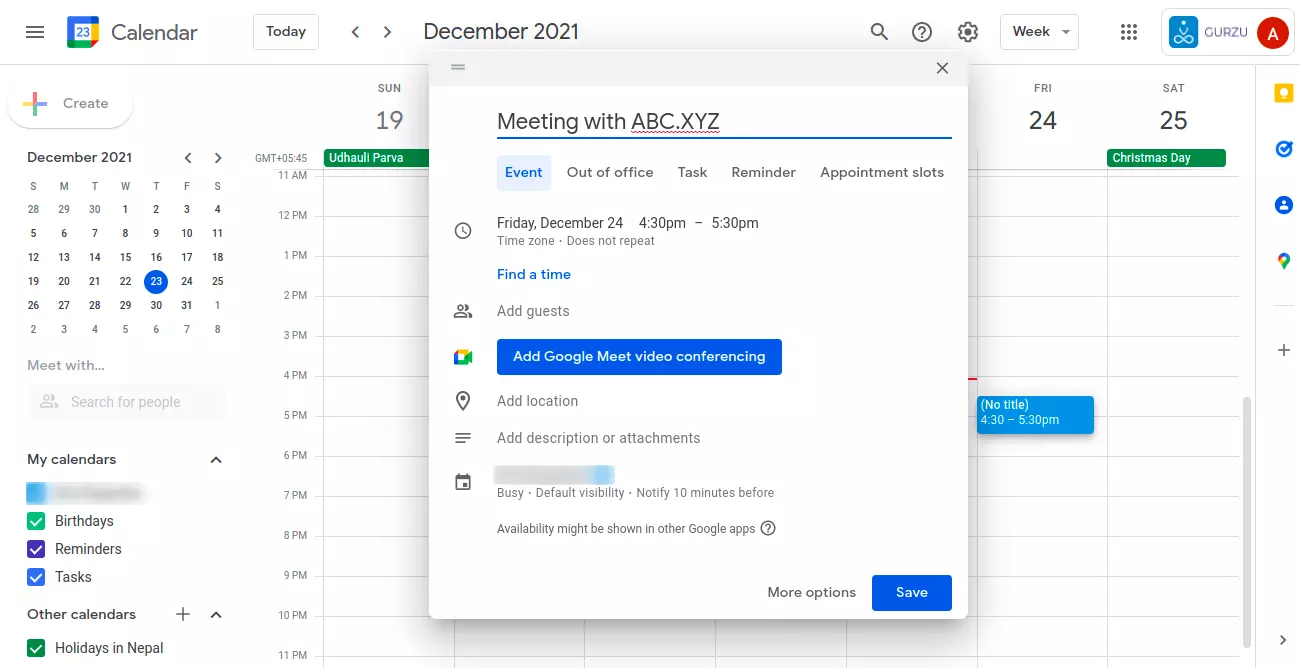
Task: Switch to Out of office tab
Action: (610, 172)
